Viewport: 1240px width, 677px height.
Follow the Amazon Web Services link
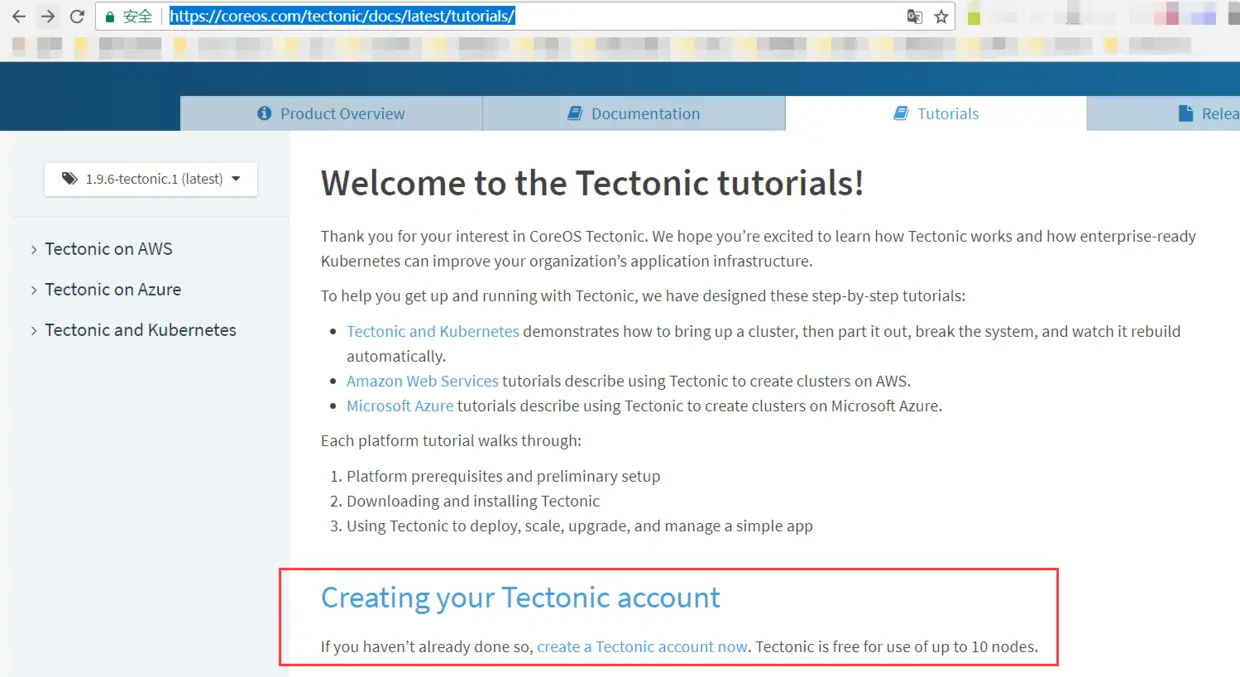tap(422, 381)
